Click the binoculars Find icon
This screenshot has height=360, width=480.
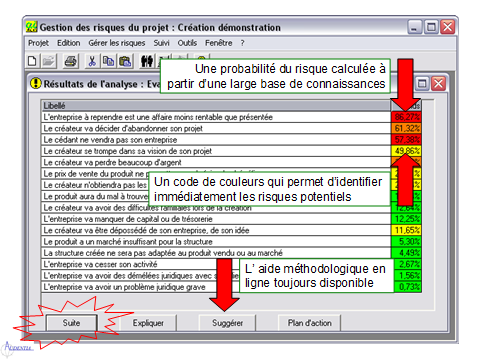[147, 61]
